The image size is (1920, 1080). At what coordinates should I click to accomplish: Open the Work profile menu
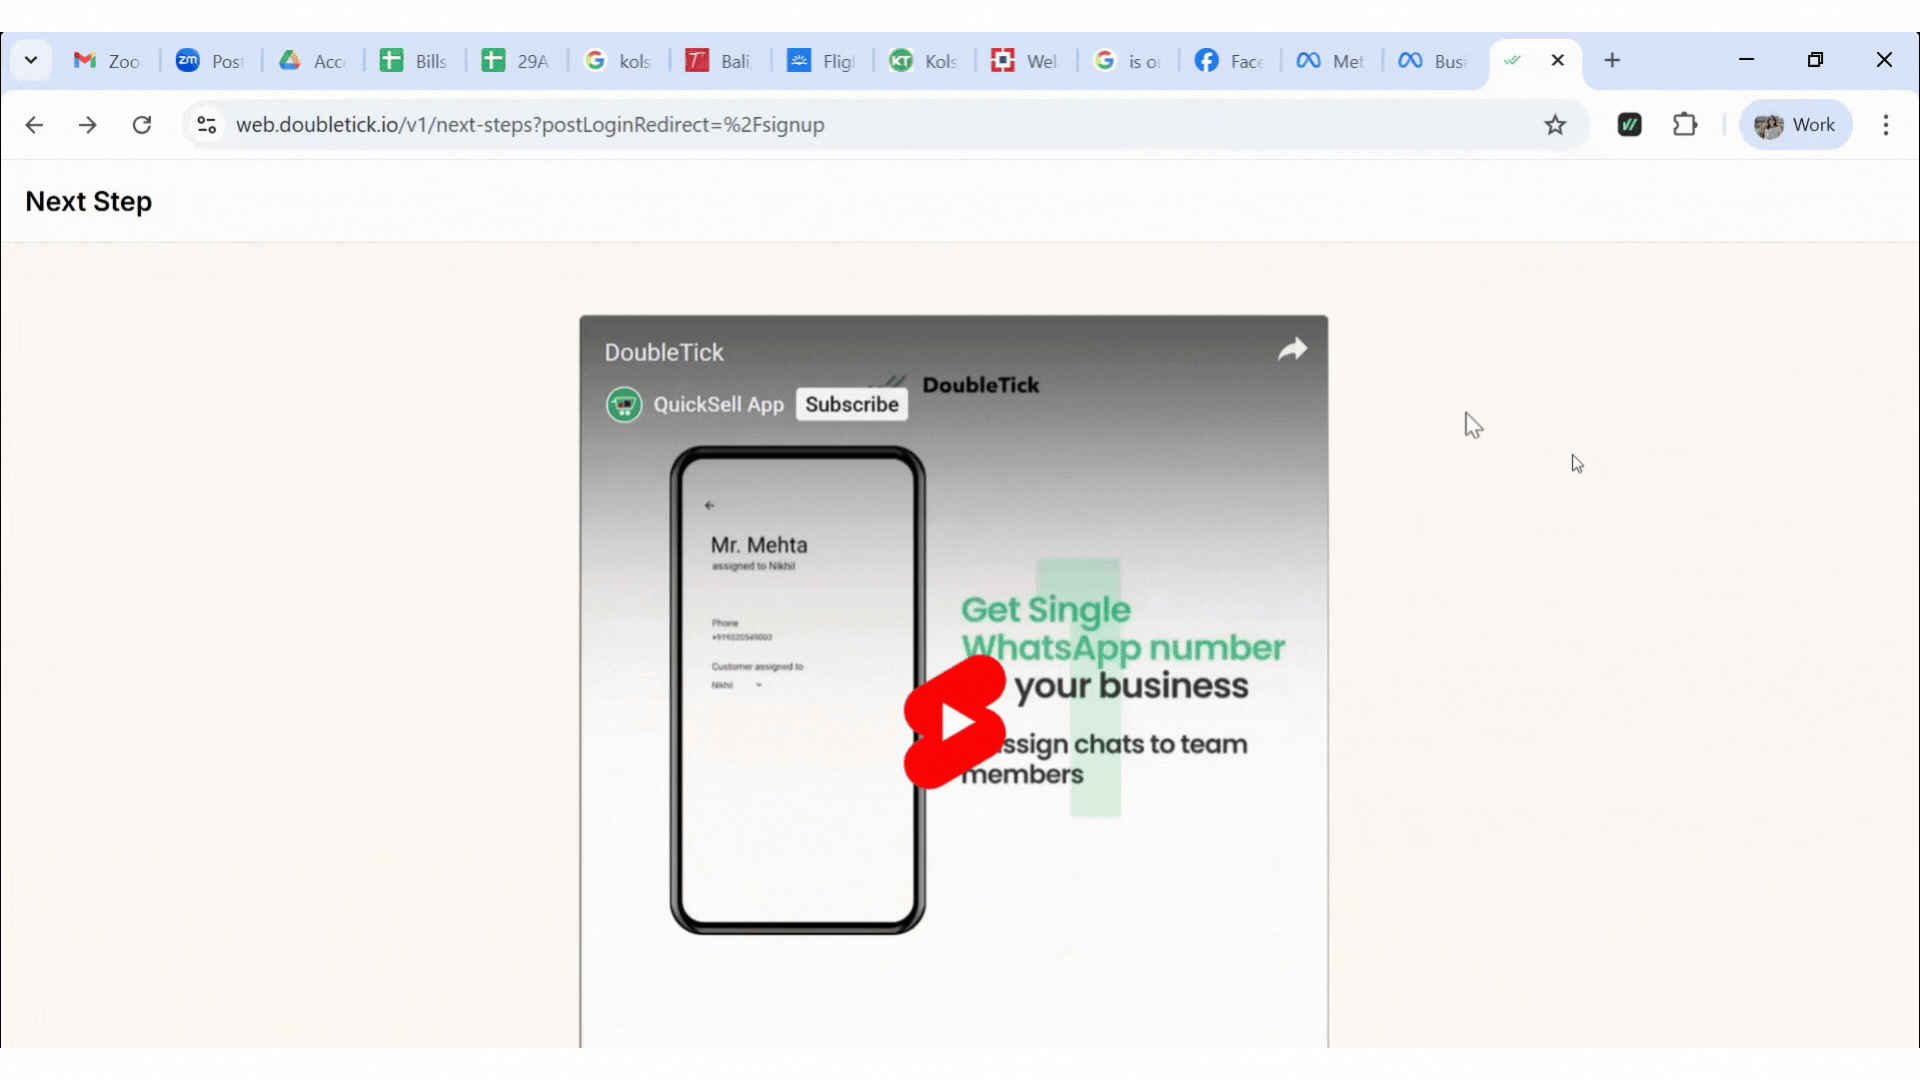[x=1795, y=125]
